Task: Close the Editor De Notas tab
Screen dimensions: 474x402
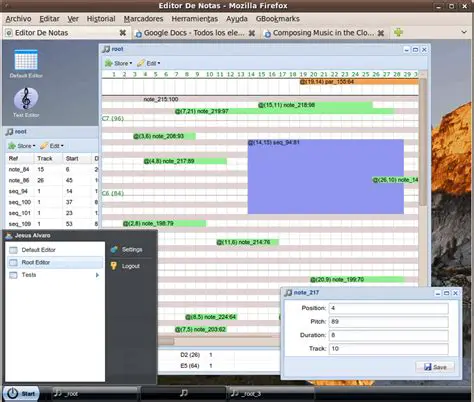Action: click(x=123, y=33)
